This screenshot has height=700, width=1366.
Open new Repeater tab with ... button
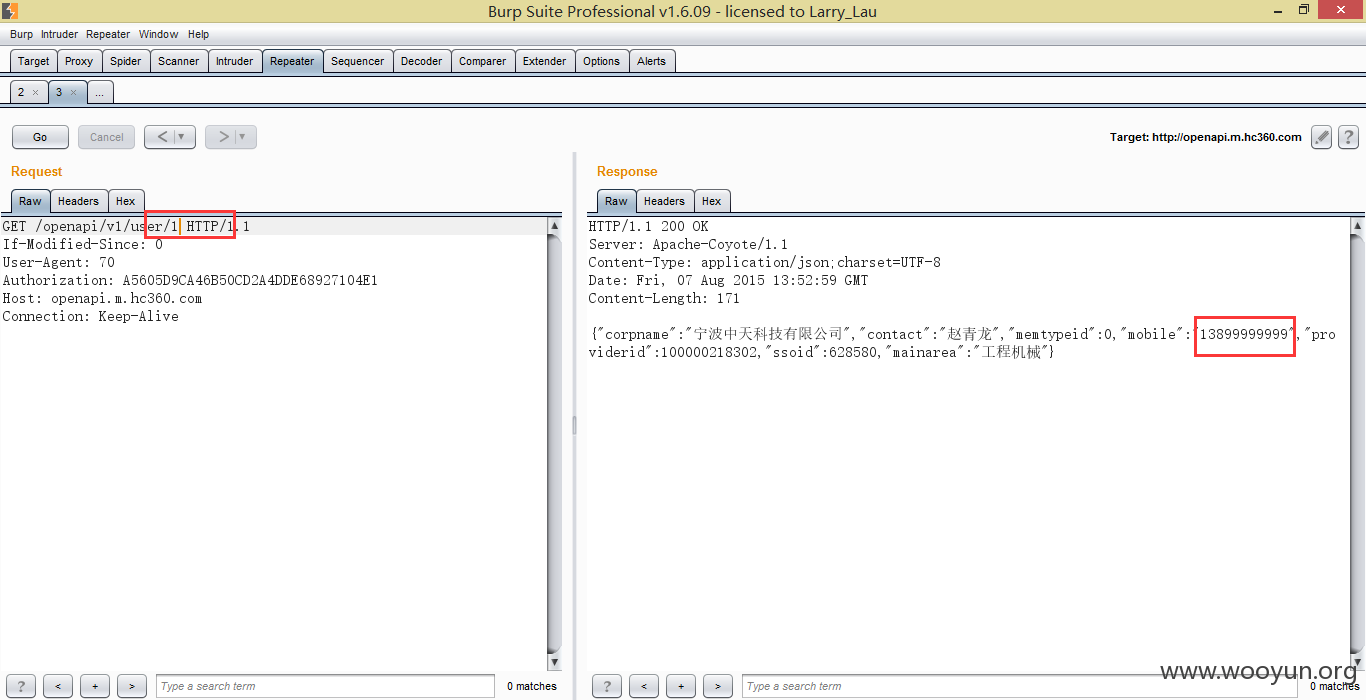[99, 92]
